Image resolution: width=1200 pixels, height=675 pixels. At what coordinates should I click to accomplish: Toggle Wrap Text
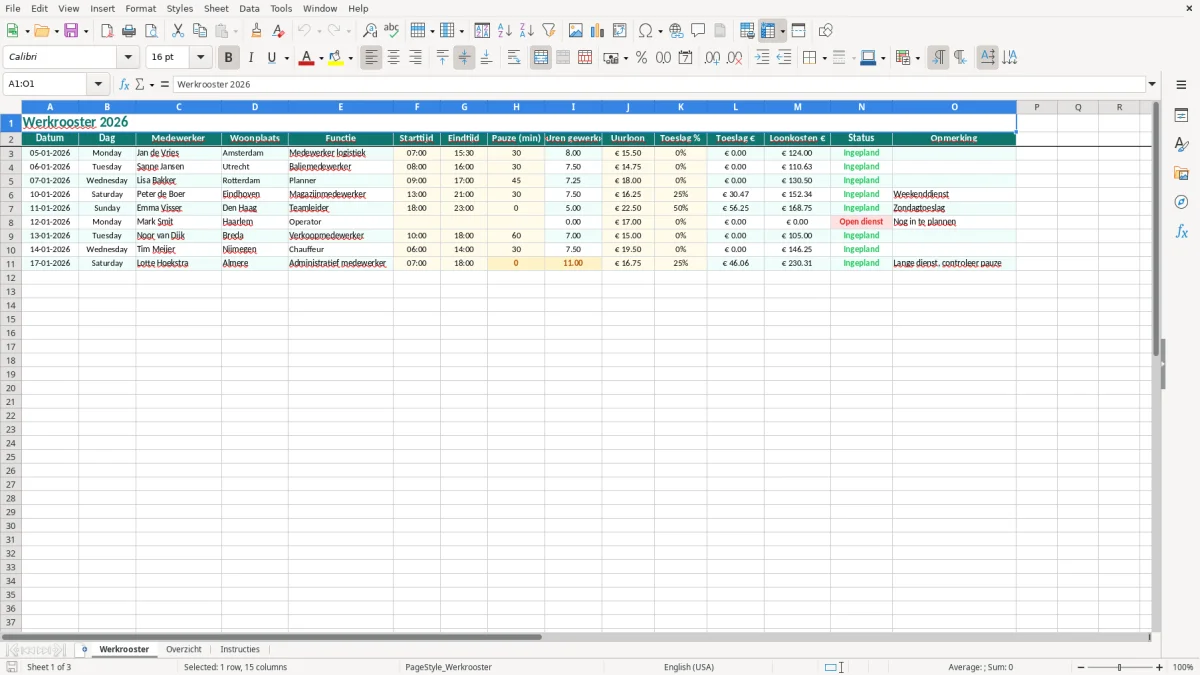pos(514,58)
